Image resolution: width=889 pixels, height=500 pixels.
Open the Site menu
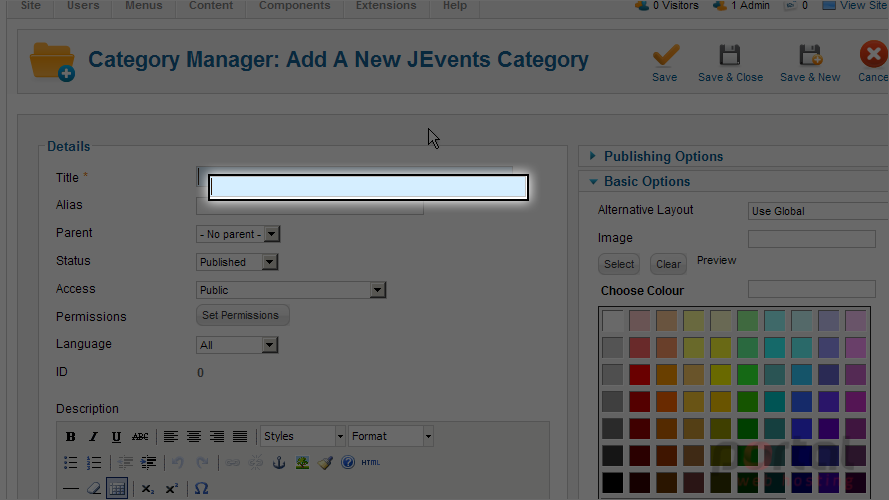point(31,6)
